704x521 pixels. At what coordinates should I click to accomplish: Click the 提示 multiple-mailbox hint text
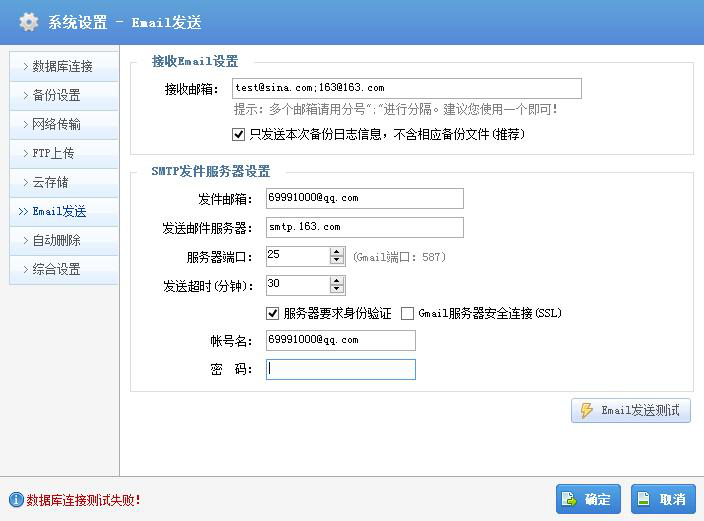tap(396, 109)
